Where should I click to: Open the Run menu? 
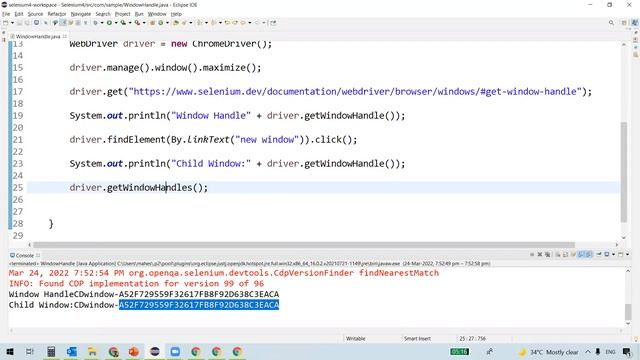pyautogui.click(x=139, y=14)
